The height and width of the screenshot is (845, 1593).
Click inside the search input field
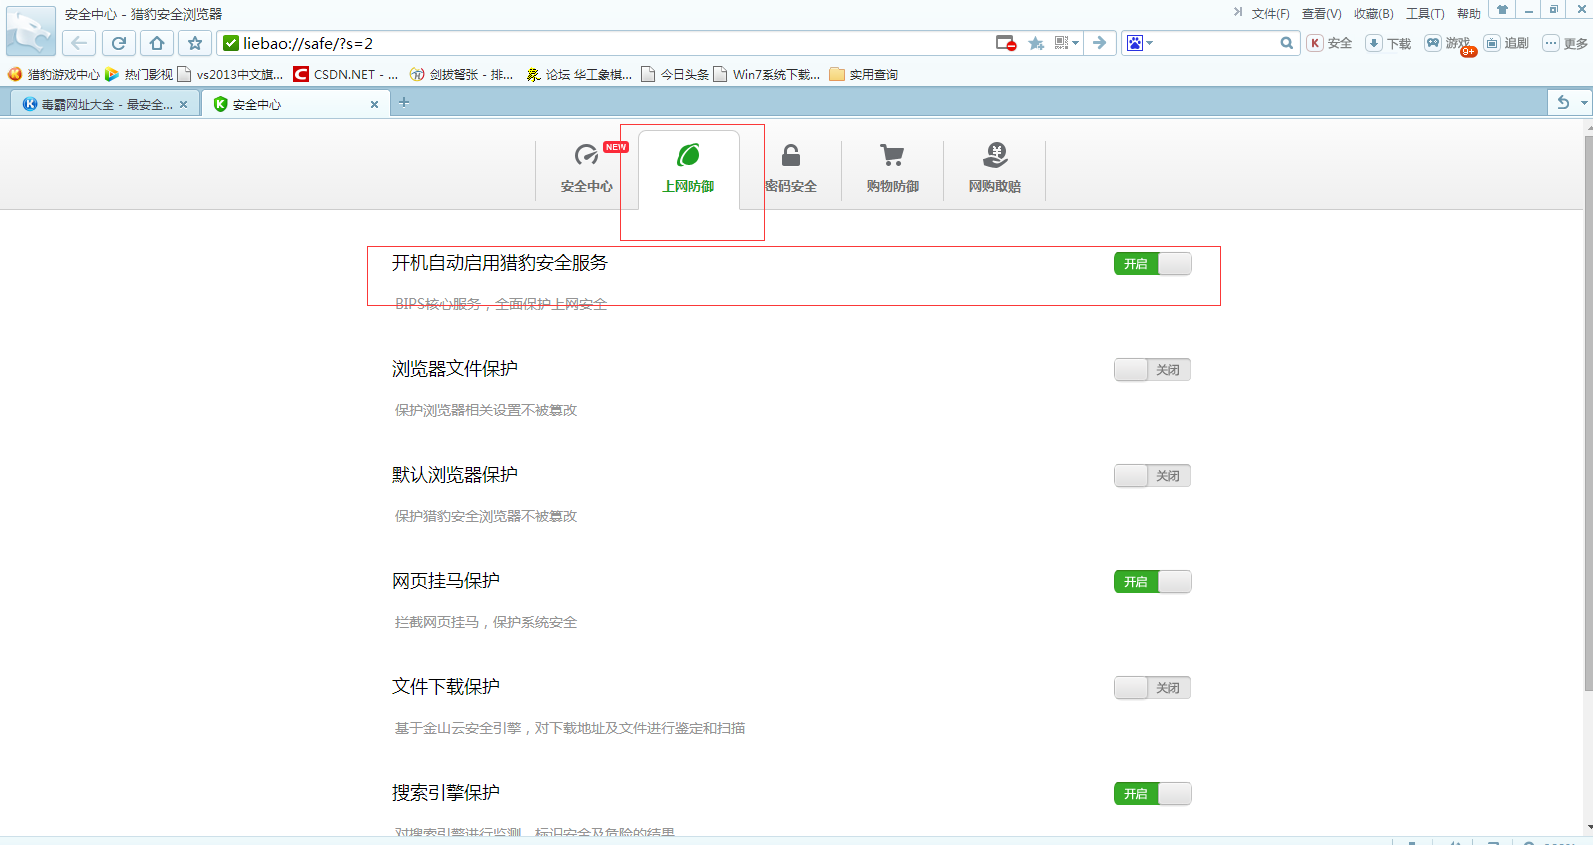(1216, 43)
